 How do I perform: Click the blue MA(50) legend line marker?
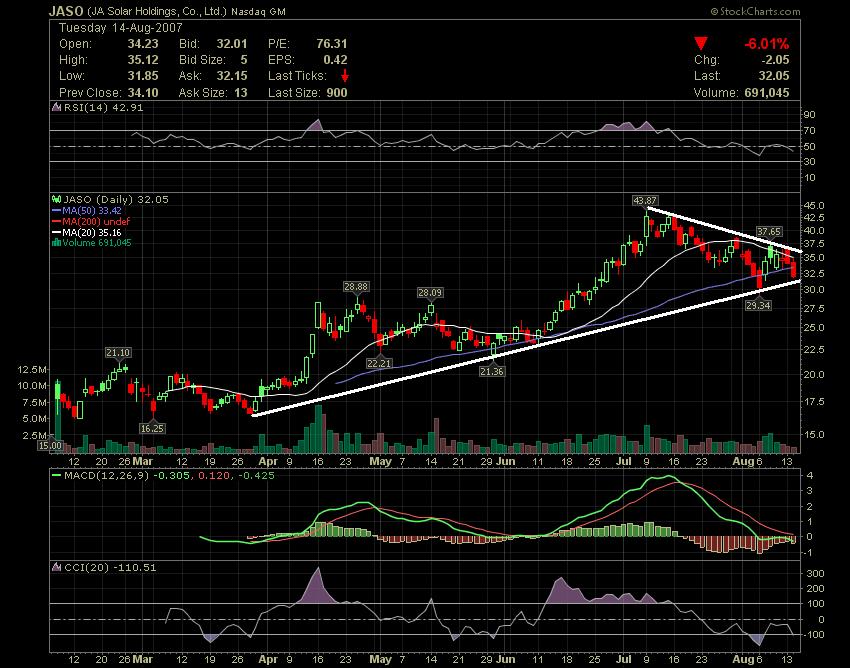click(56, 210)
